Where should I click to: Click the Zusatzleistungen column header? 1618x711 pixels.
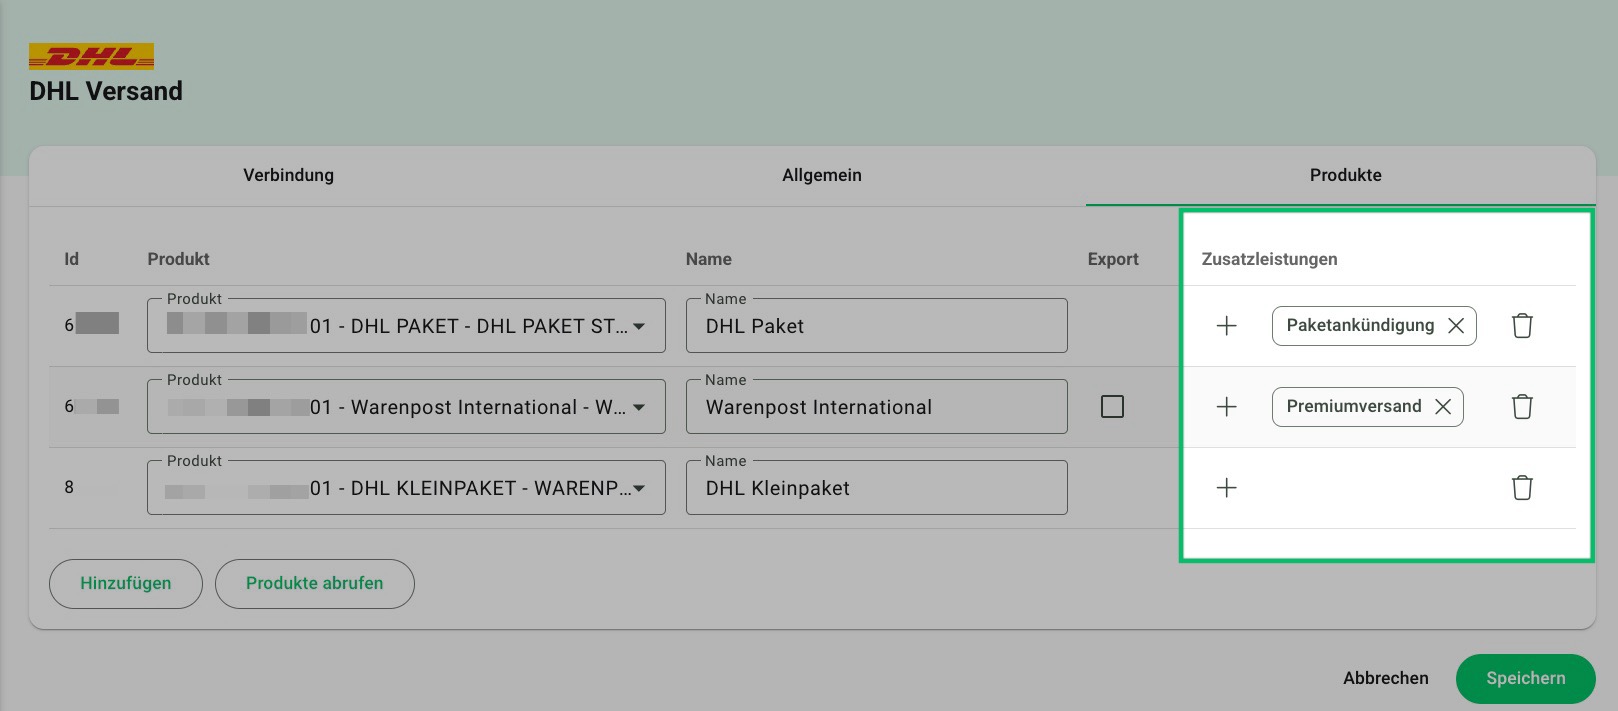[x=1269, y=259]
